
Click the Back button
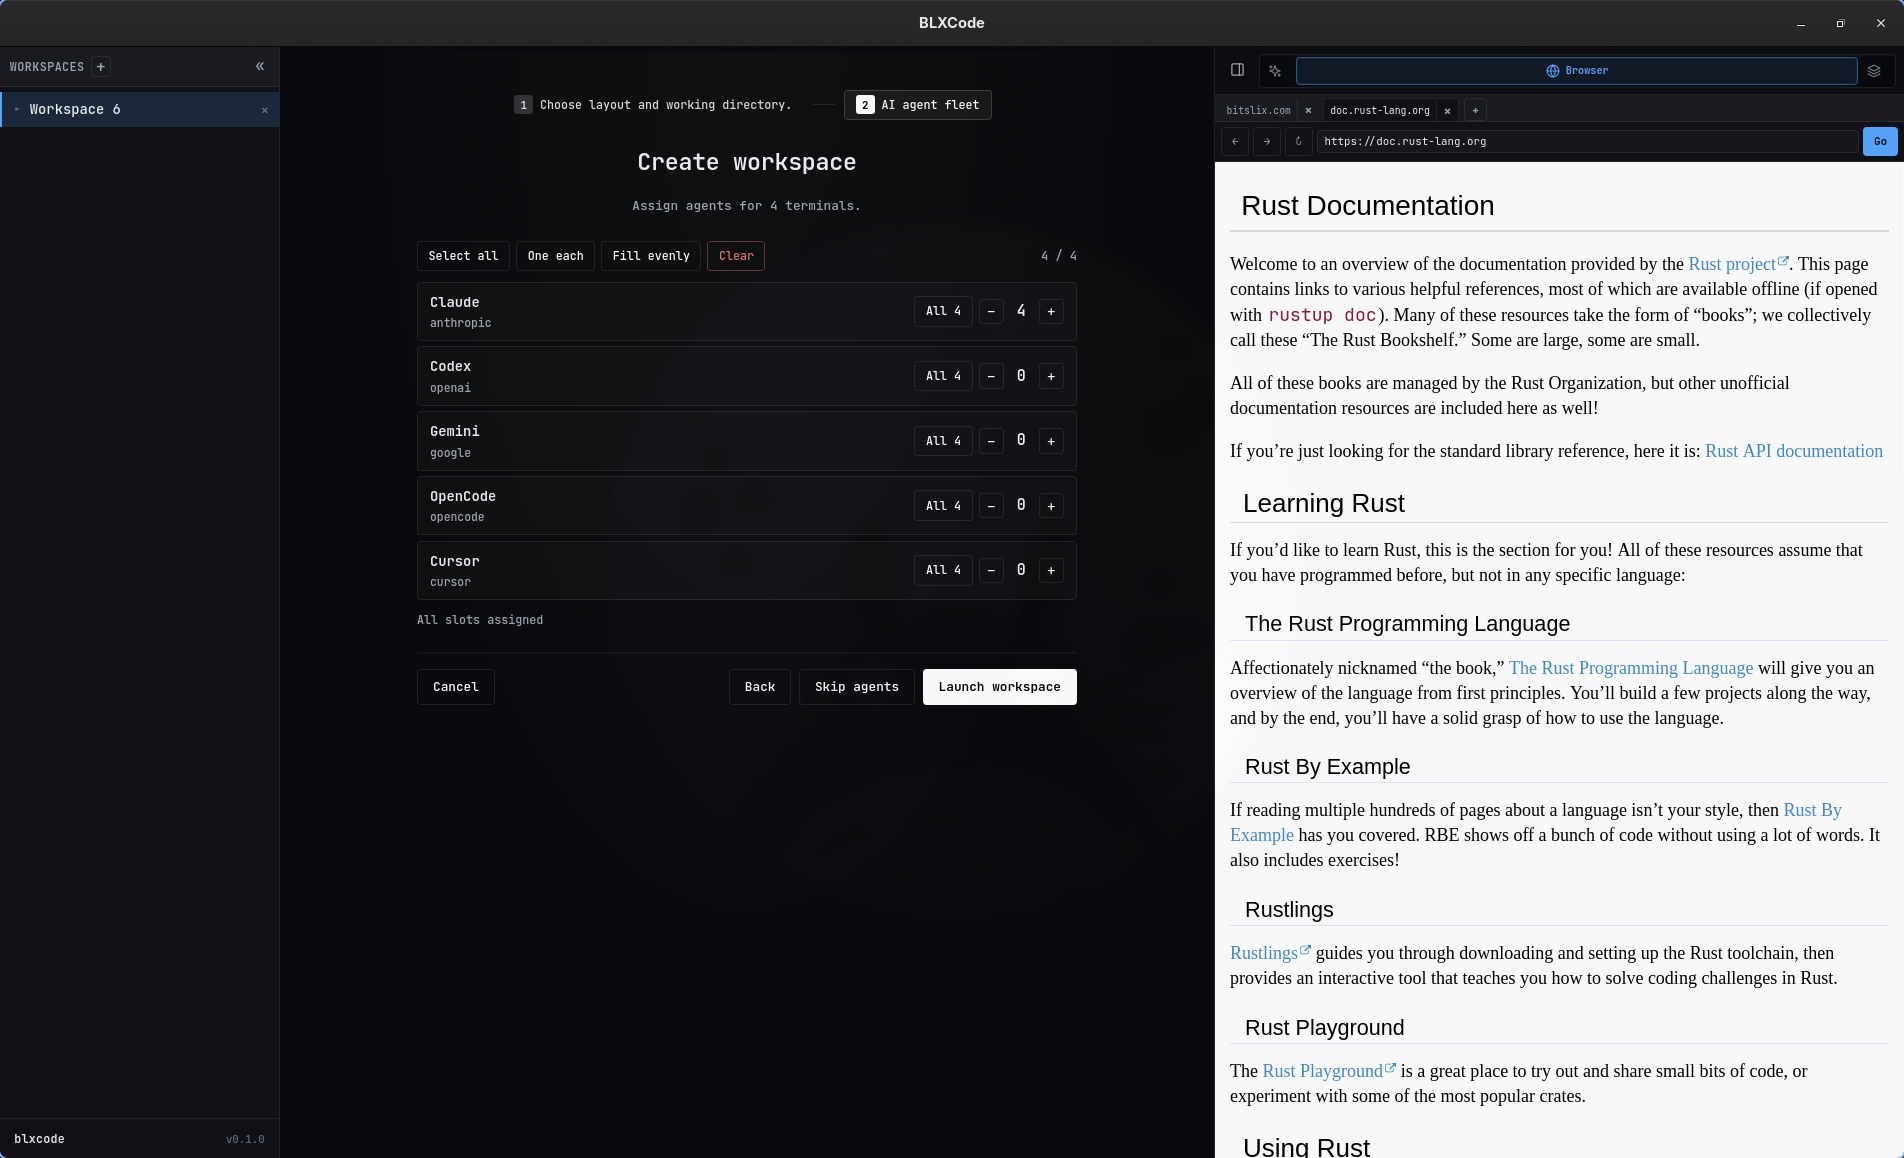pyautogui.click(x=760, y=687)
